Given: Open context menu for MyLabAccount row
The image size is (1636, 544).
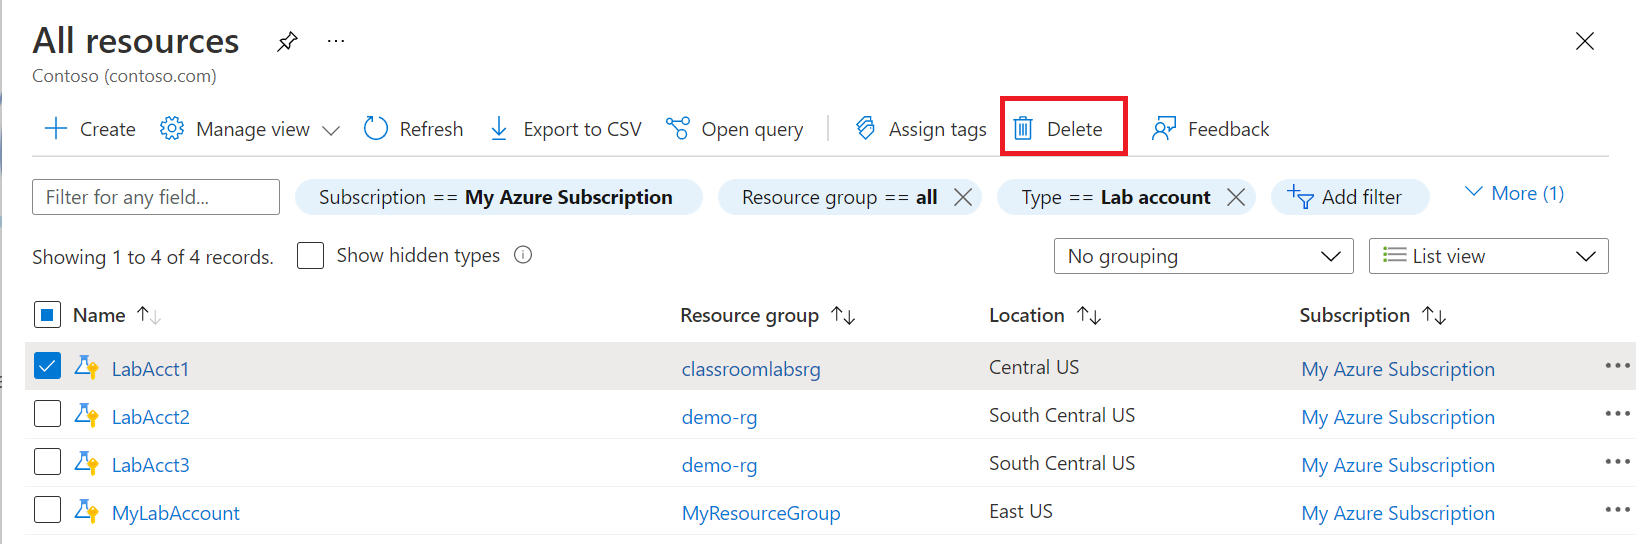Looking at the screenshot, I should click(x=1617, y=510).
